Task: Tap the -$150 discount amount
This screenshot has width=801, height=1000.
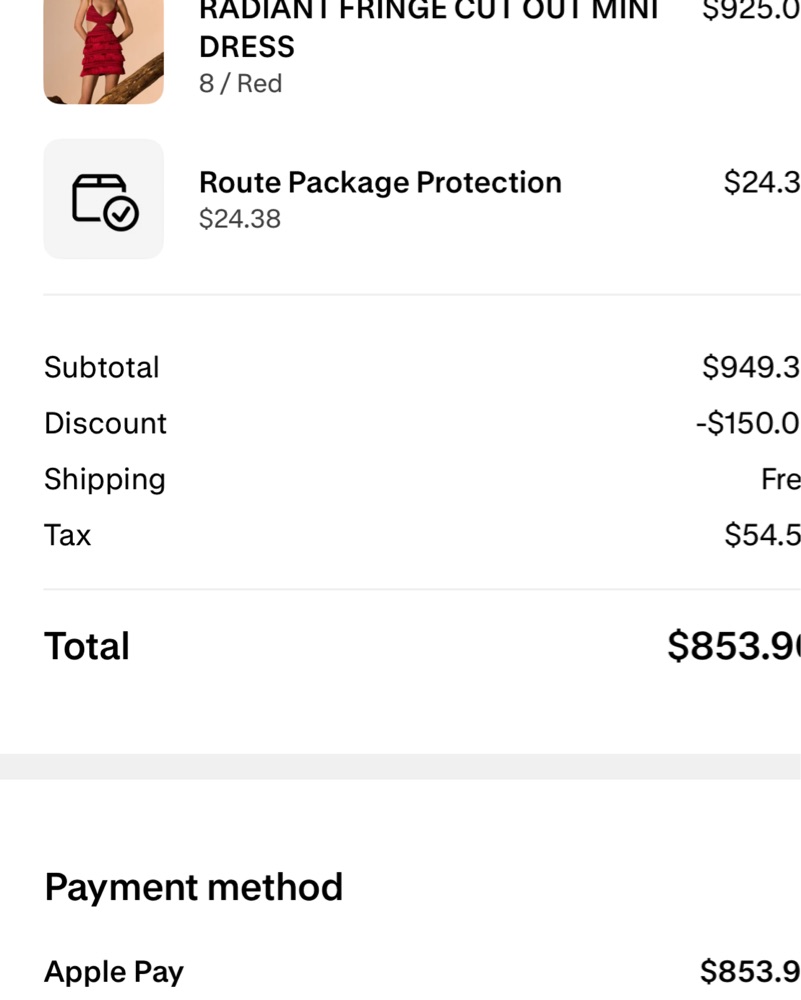Action: (748, 423)
